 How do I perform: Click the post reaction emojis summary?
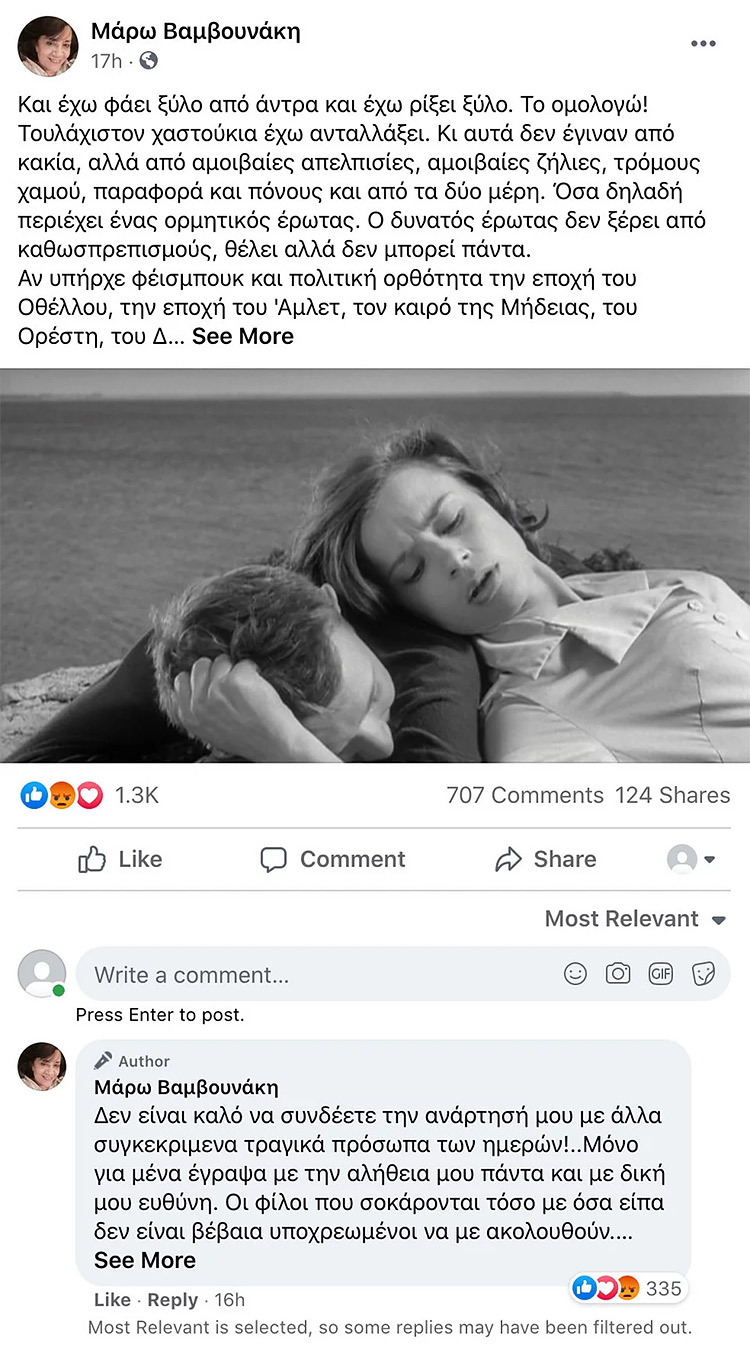62,796
